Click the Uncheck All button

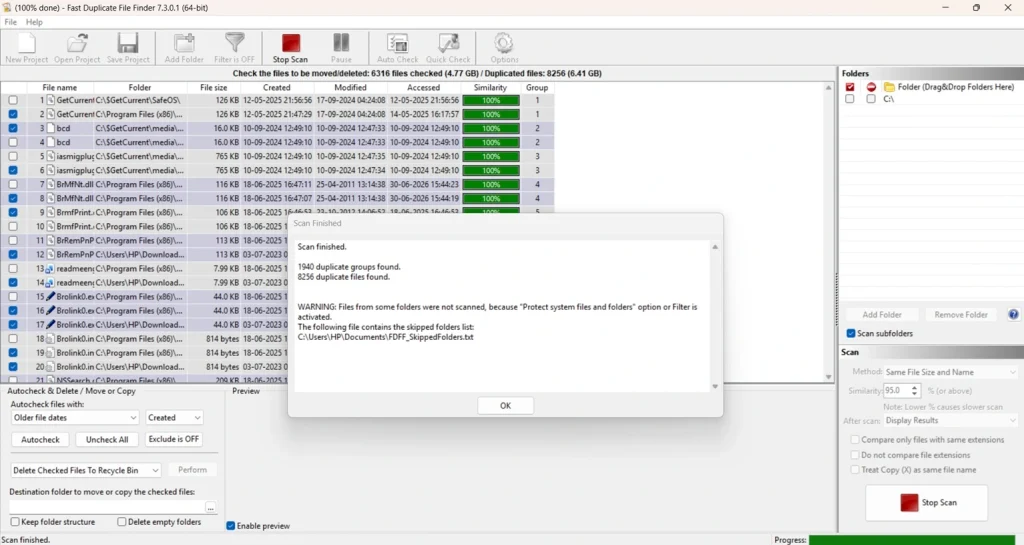107,439
